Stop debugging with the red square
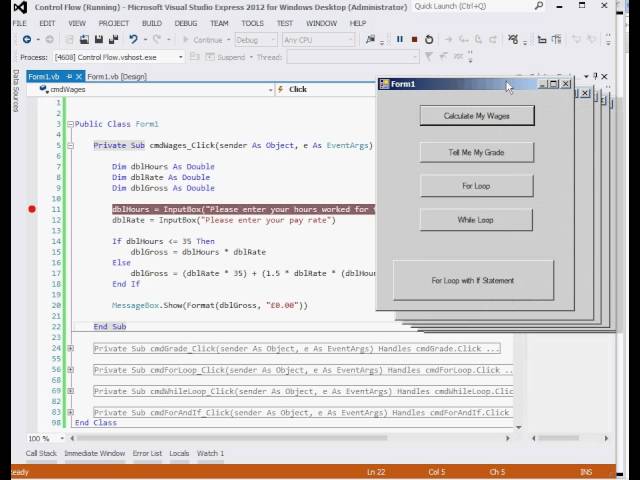Viewport: 640px width, 480px height. (x=415, y=40)
